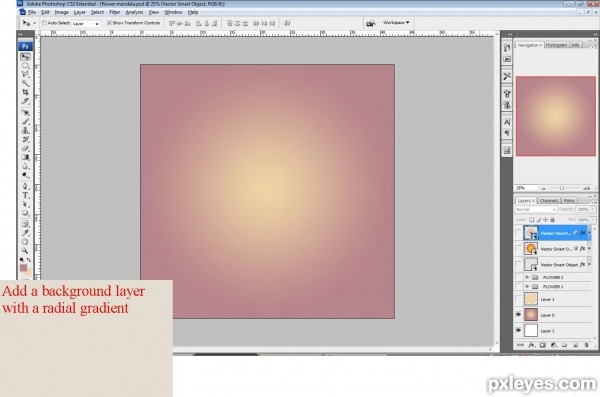Screen dimensions: 600x397
Task: Open the layer blend mode dropdown
Action: click(x=535, y=209)
